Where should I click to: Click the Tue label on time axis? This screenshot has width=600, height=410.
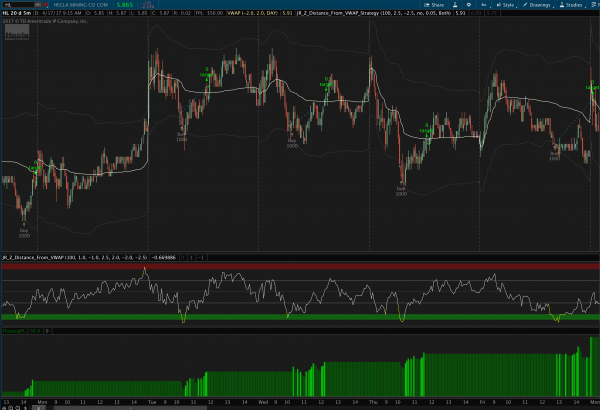tap(152, 402)
